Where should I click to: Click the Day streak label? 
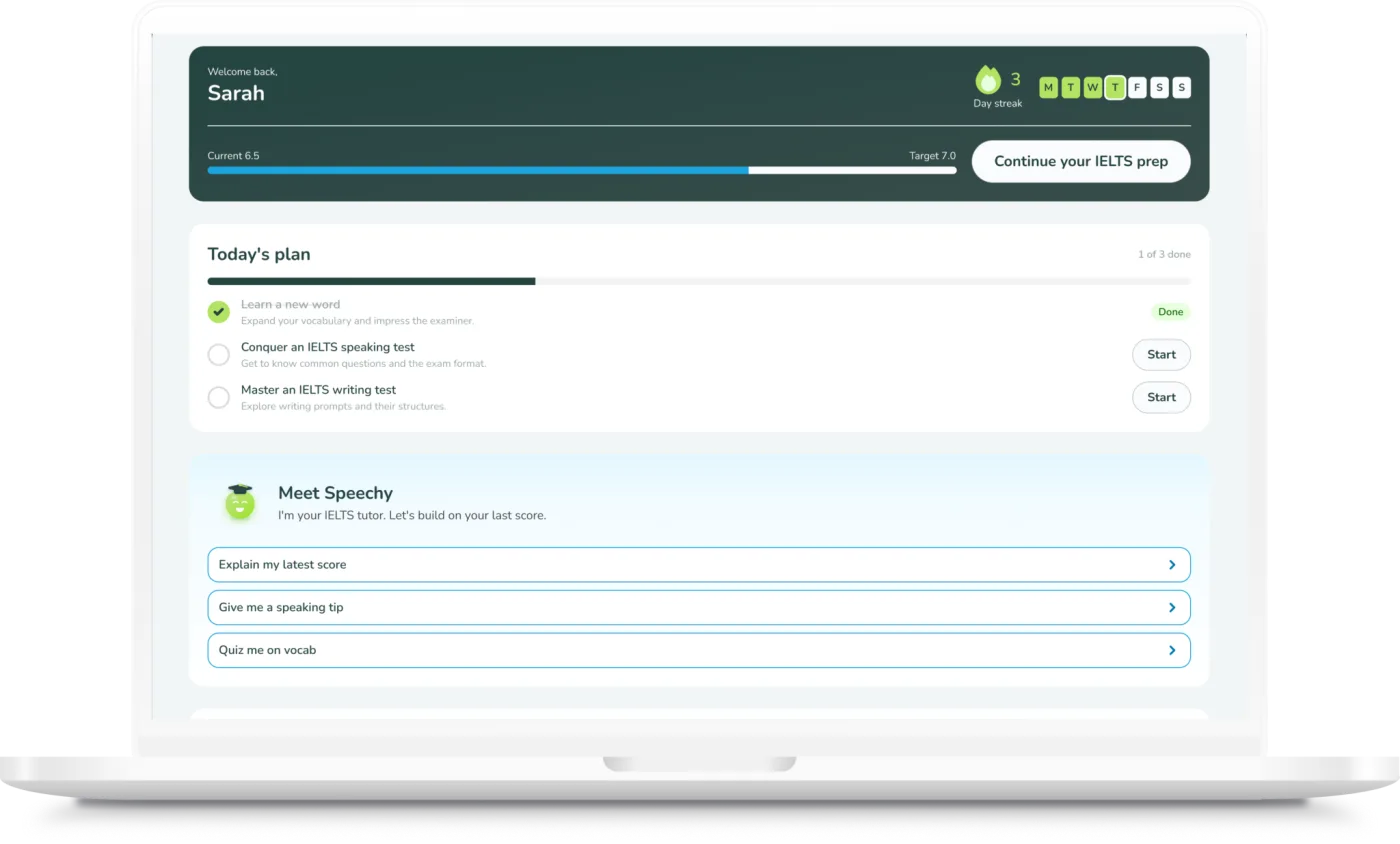coord(998,103)
